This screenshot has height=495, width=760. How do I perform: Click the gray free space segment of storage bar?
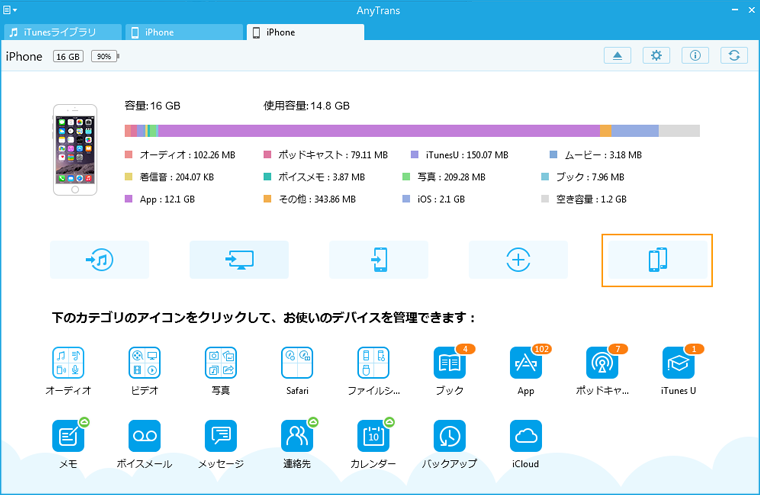pos(679,131)
